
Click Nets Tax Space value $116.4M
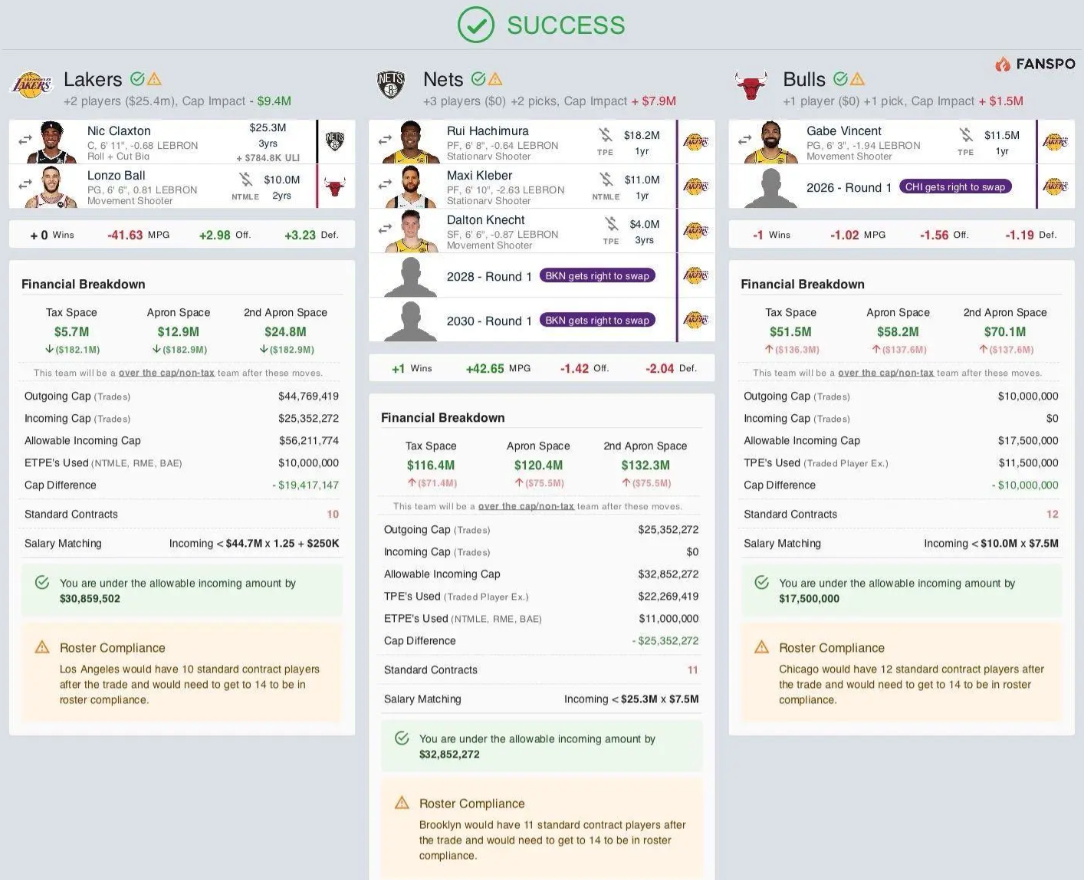(431, 465)
